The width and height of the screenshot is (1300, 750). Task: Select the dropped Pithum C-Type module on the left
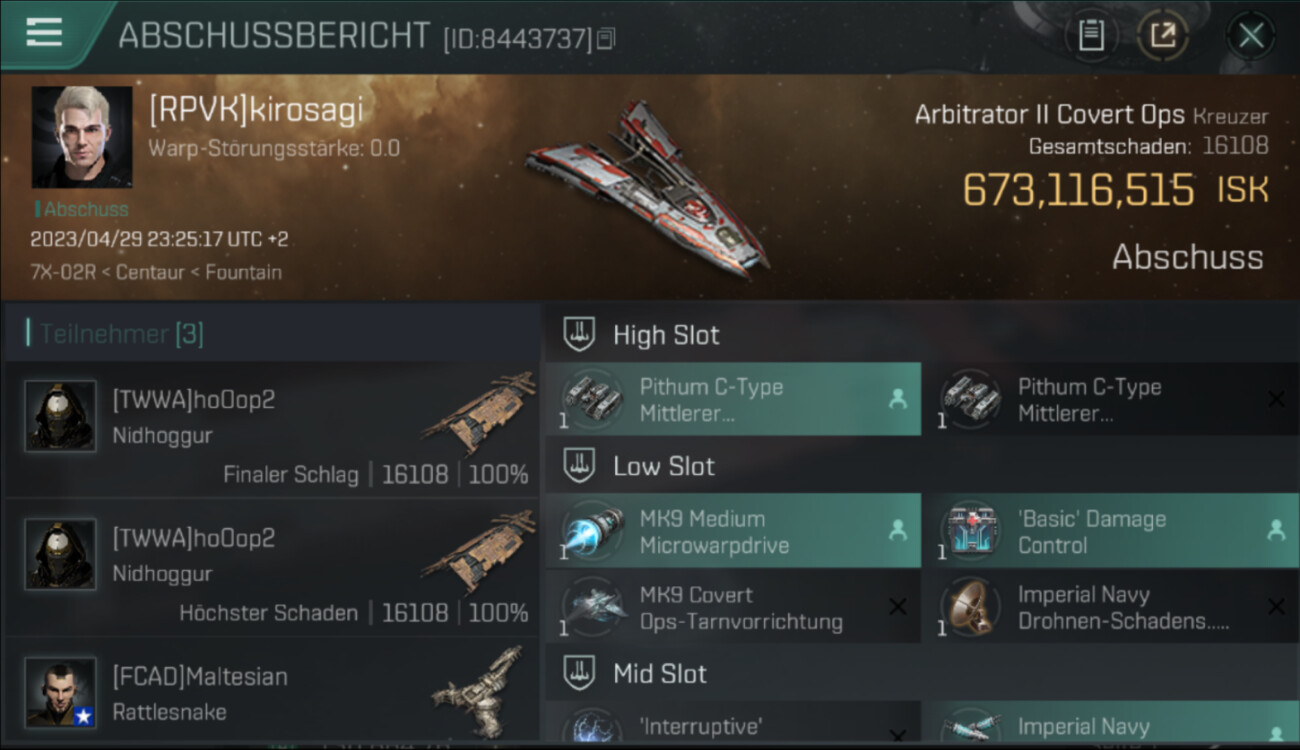(x=733, y=399)
